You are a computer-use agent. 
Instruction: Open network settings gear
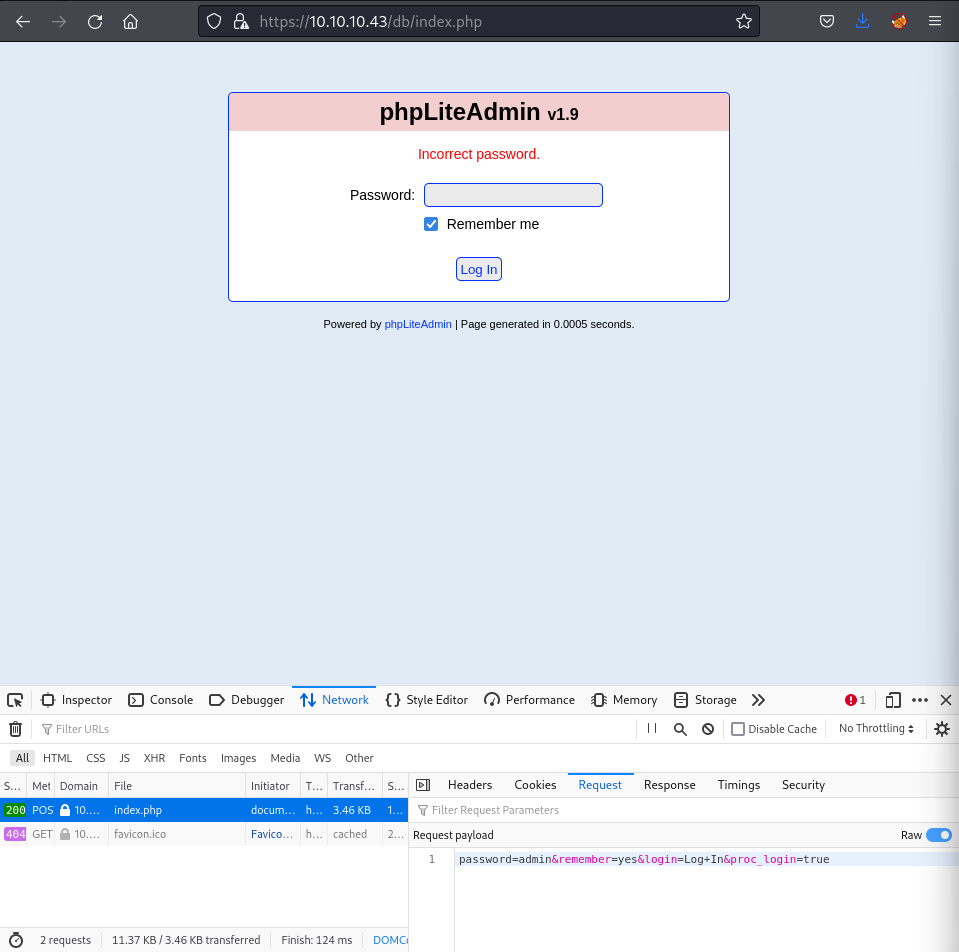(x=941, y=729)
